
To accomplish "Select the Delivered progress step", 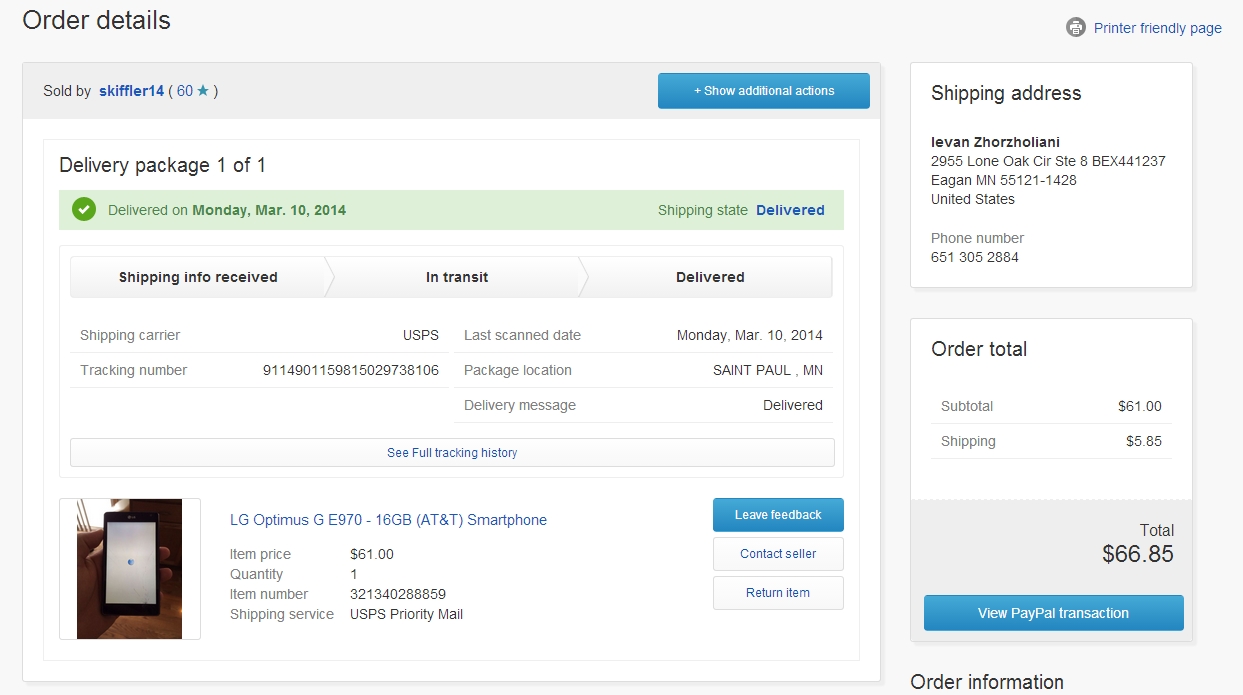I will pos(710,277).
